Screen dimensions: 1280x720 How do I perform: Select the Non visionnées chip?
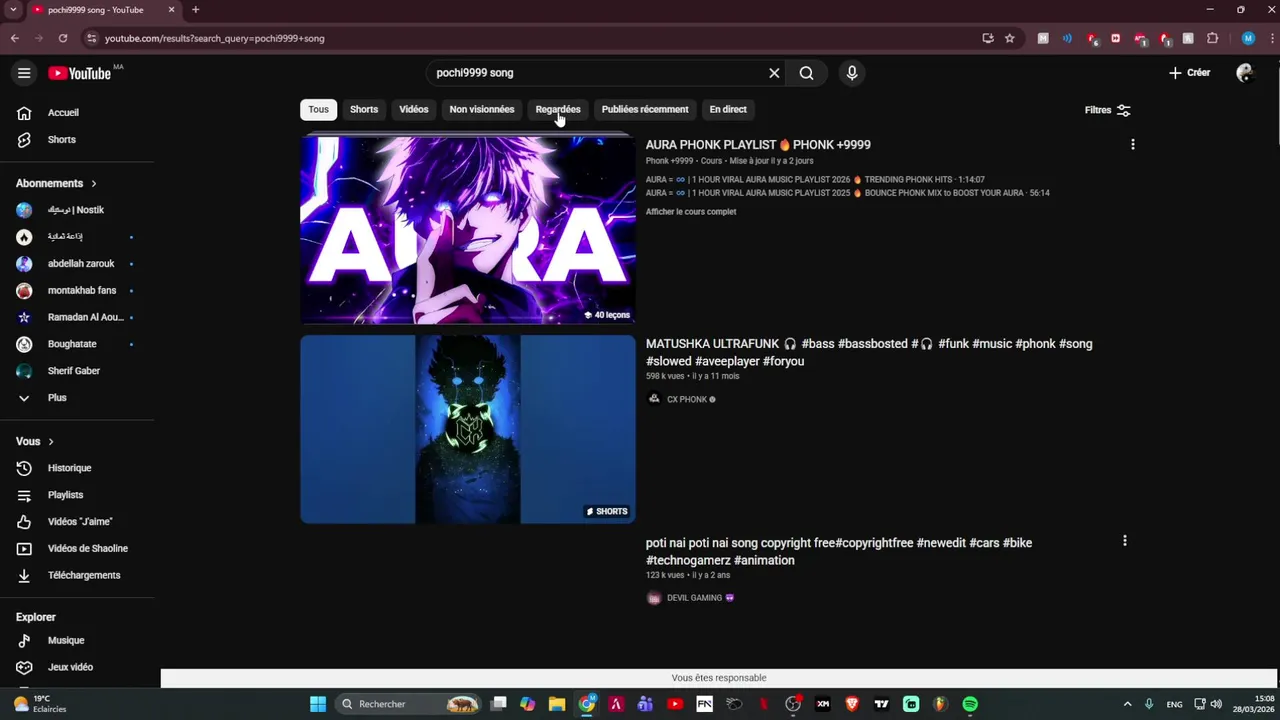click(482, 109)
